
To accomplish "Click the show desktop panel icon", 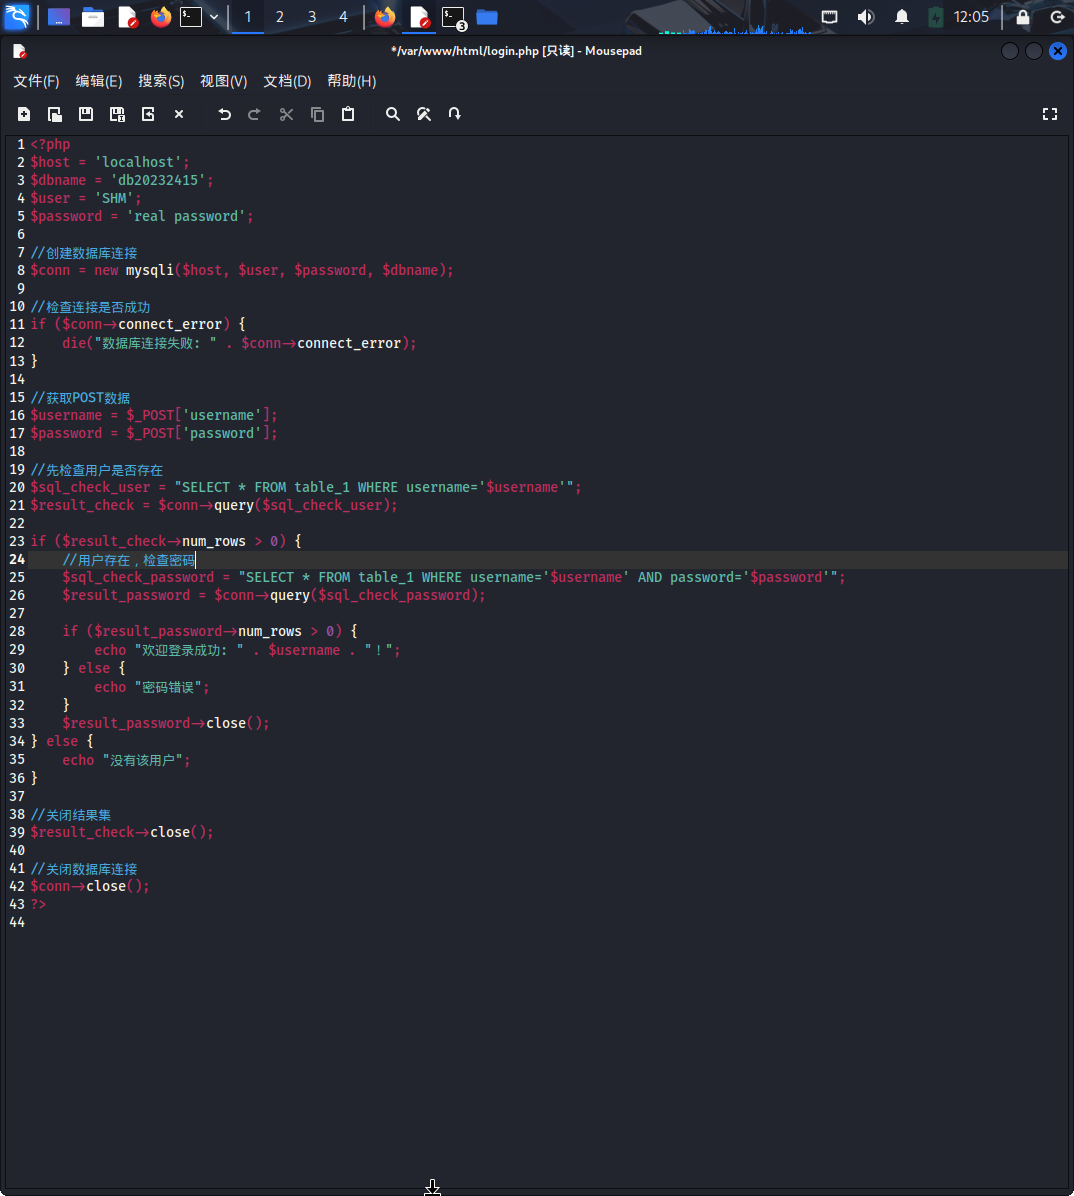I will click(59, 17).
